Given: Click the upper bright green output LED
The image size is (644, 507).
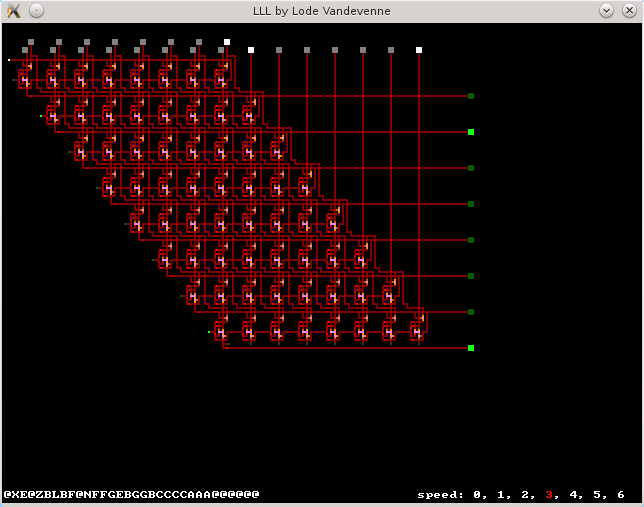Looking at the screenshot, I should coord(471,132).
